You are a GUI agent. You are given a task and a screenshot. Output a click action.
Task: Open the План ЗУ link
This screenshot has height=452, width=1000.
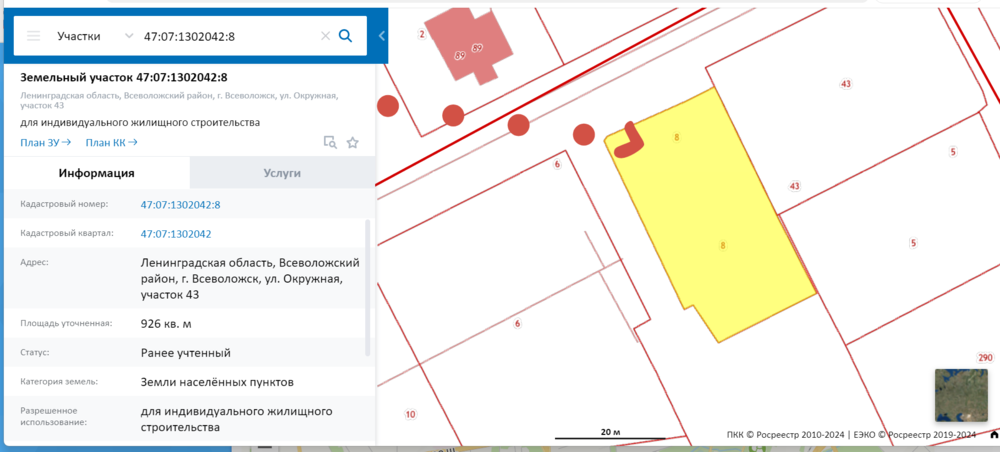[45, 142]
